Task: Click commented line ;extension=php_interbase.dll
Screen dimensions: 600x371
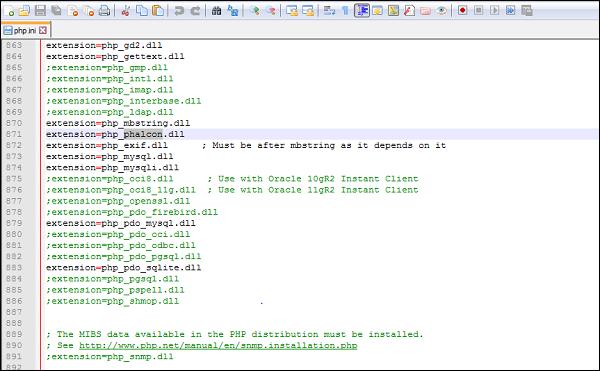Action: pos(124,101)
